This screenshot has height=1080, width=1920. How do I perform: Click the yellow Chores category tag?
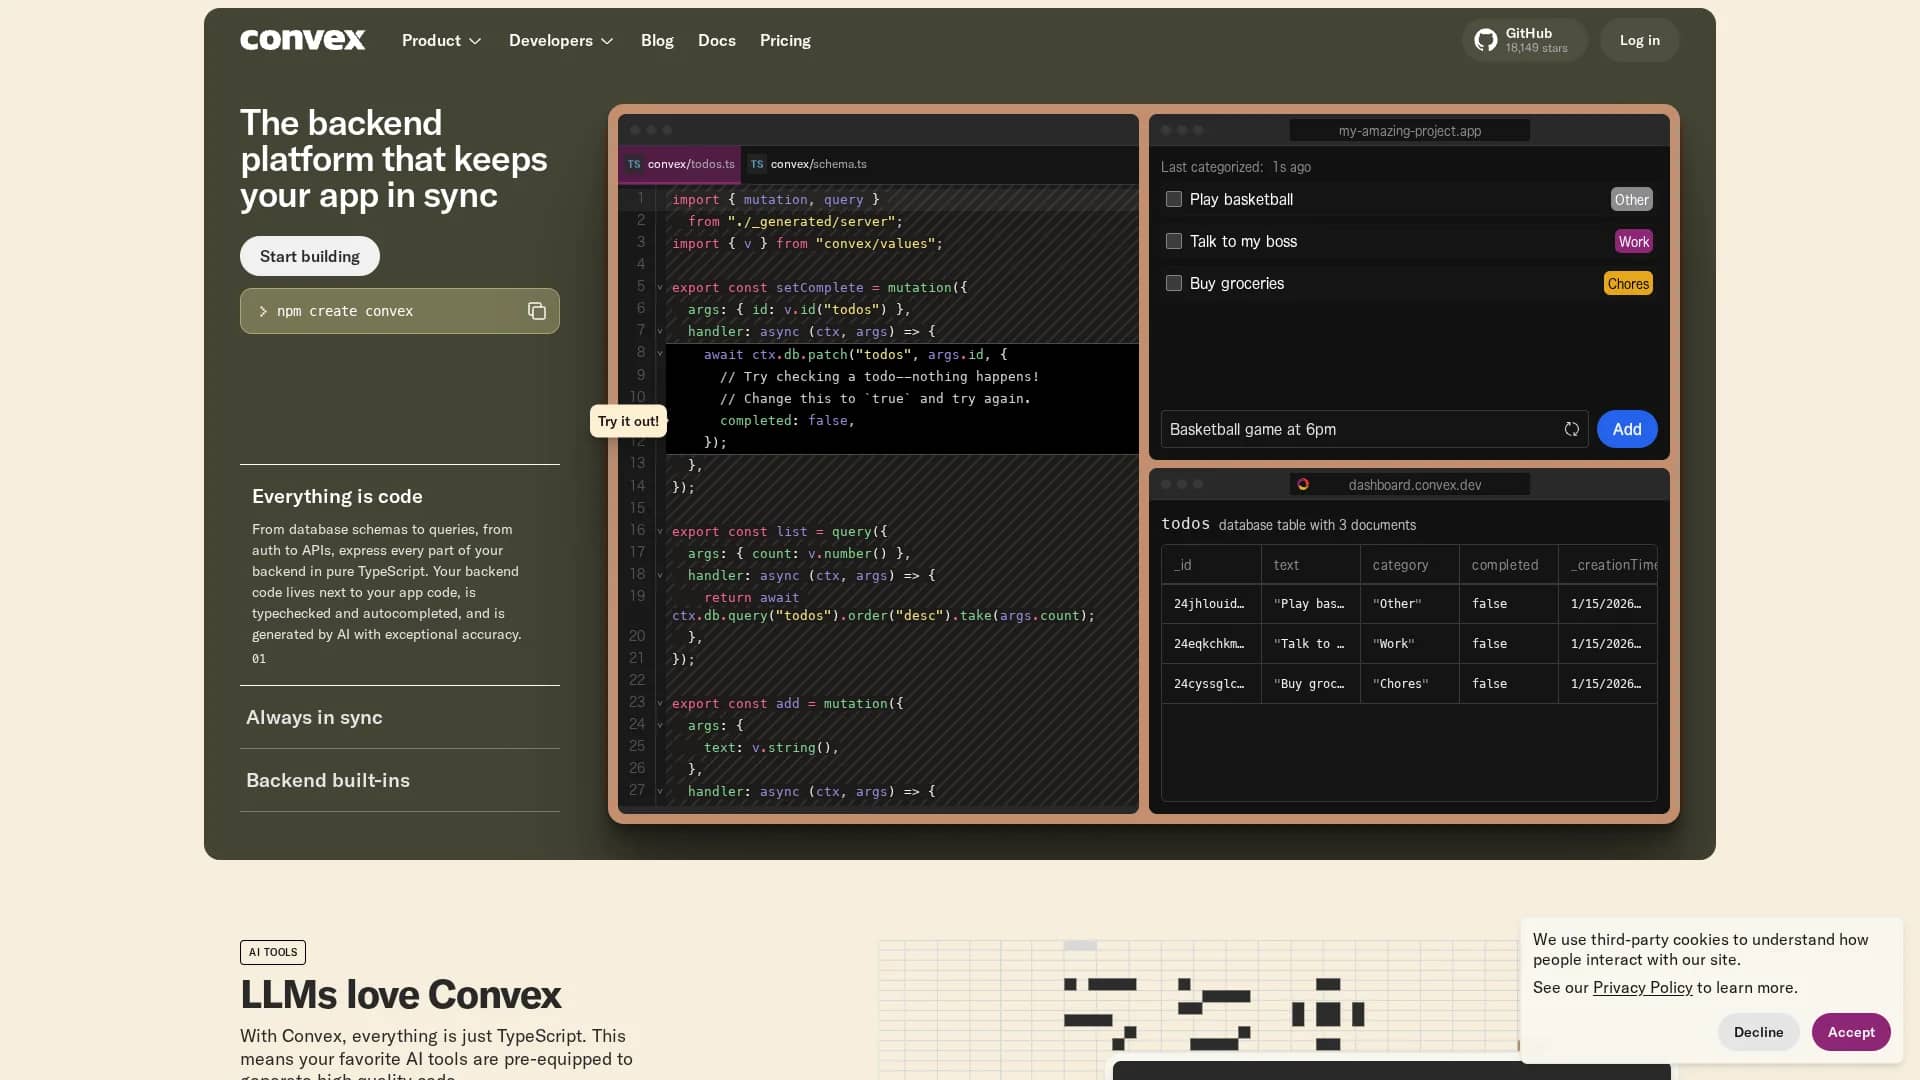point(1628,283)
